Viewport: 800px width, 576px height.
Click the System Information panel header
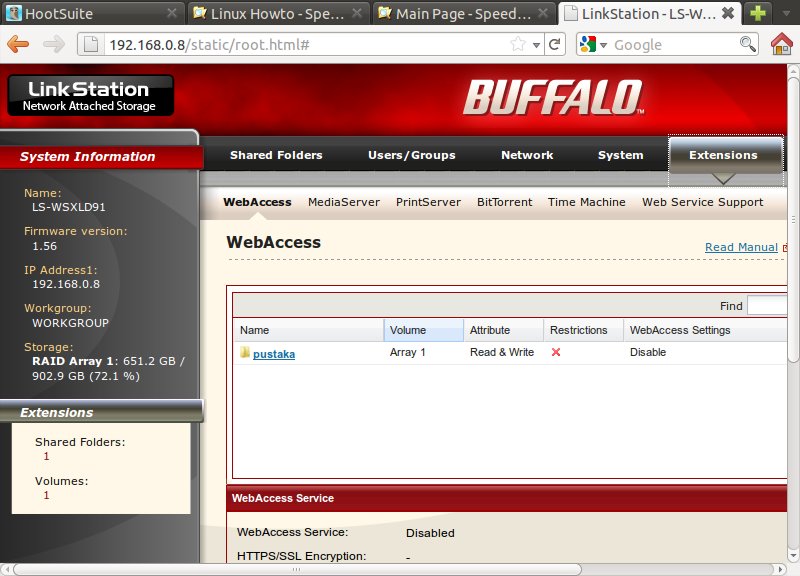(101, 157)
